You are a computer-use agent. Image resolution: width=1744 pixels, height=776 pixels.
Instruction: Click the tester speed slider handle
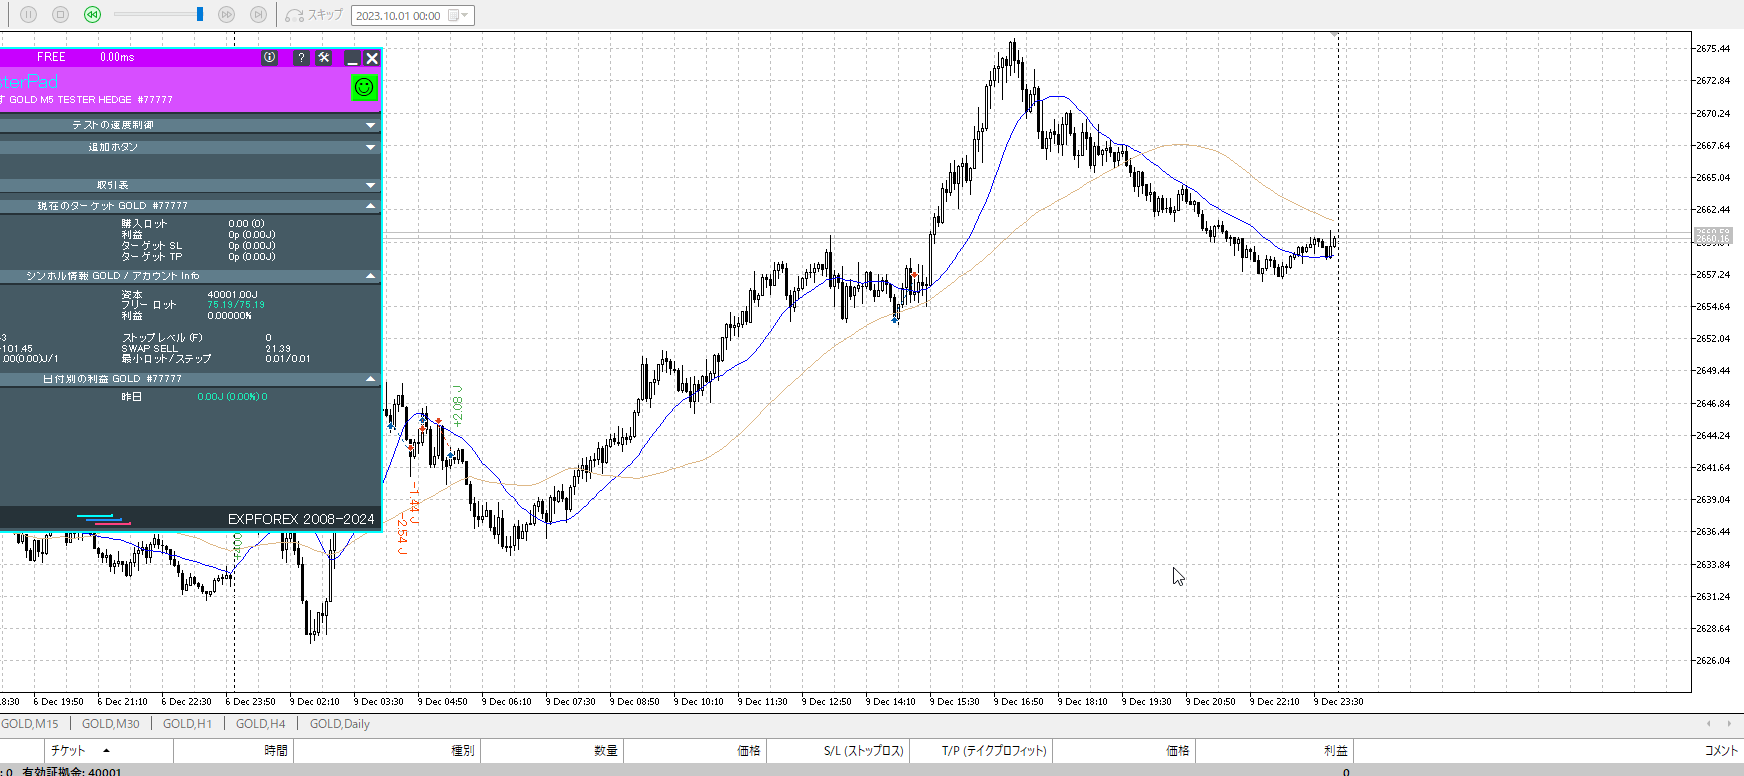200,14
